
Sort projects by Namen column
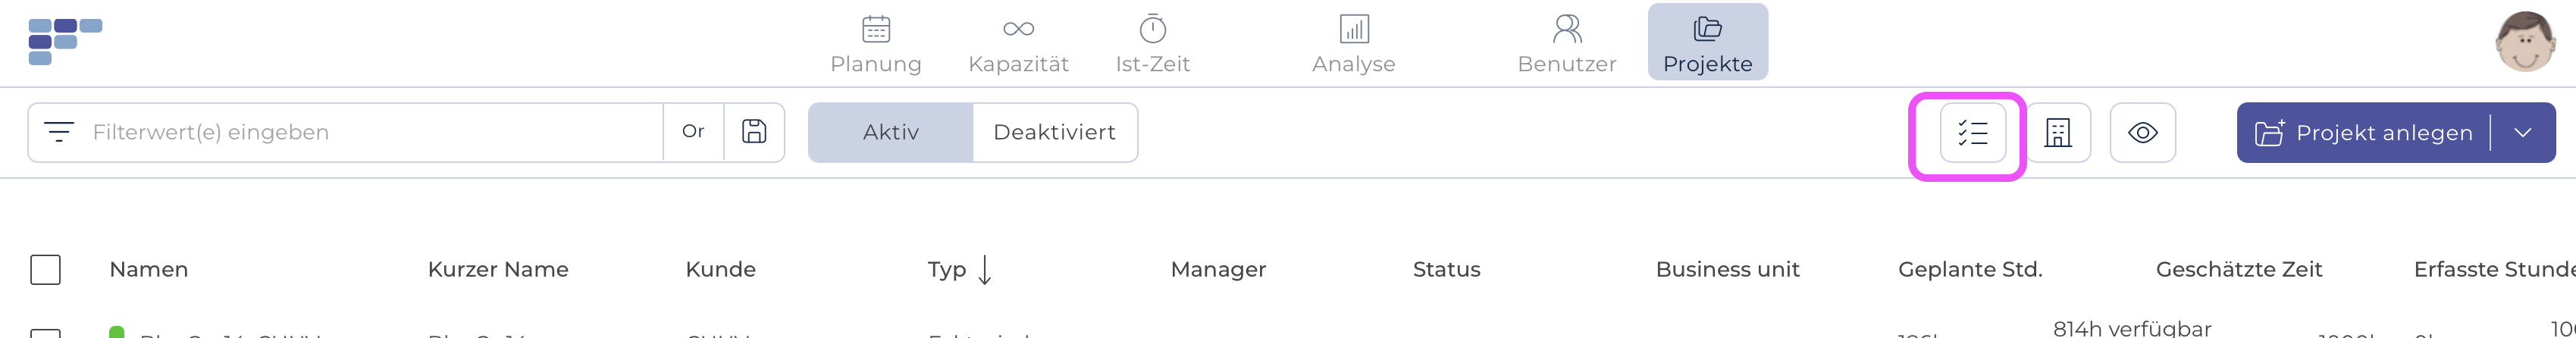coord(149,270)
